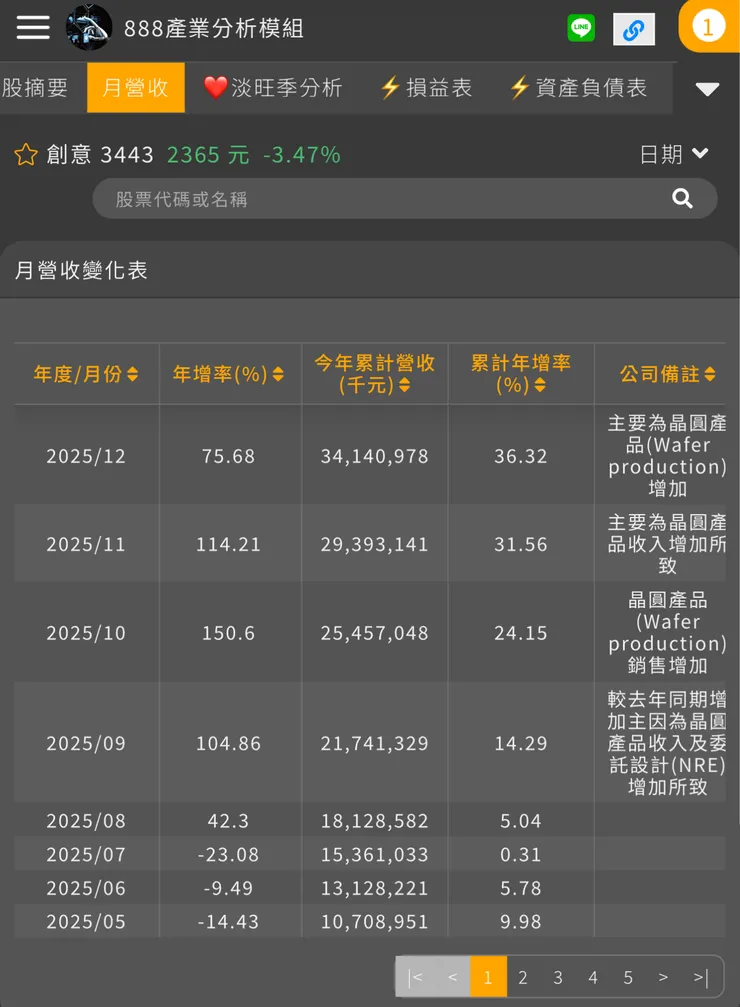This screenshot has height=1007, width=740.
Task: Click cumulative revenue 29,393,141
Action: tap(374, 544)
